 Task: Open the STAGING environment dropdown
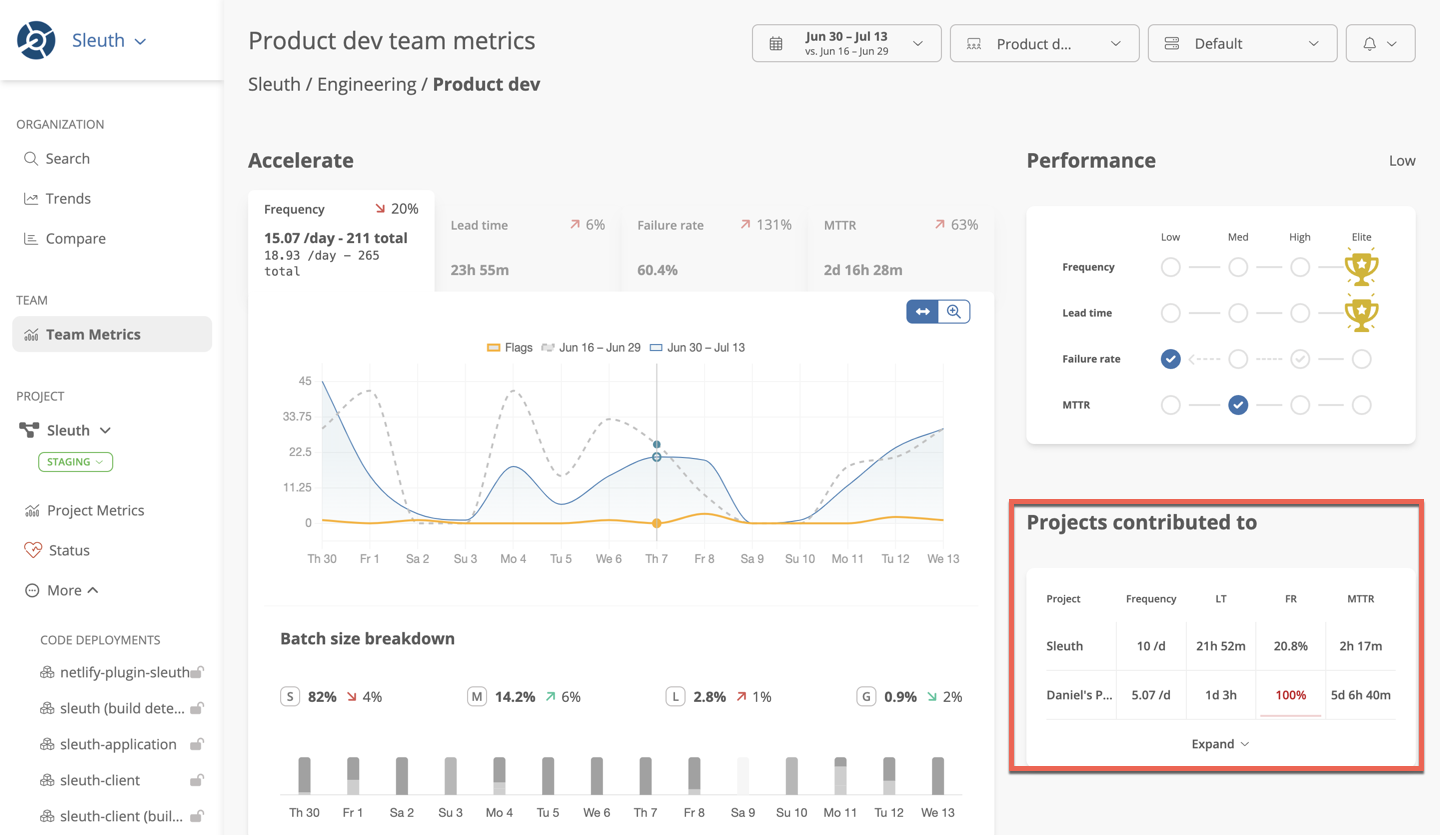pos(75,462)
